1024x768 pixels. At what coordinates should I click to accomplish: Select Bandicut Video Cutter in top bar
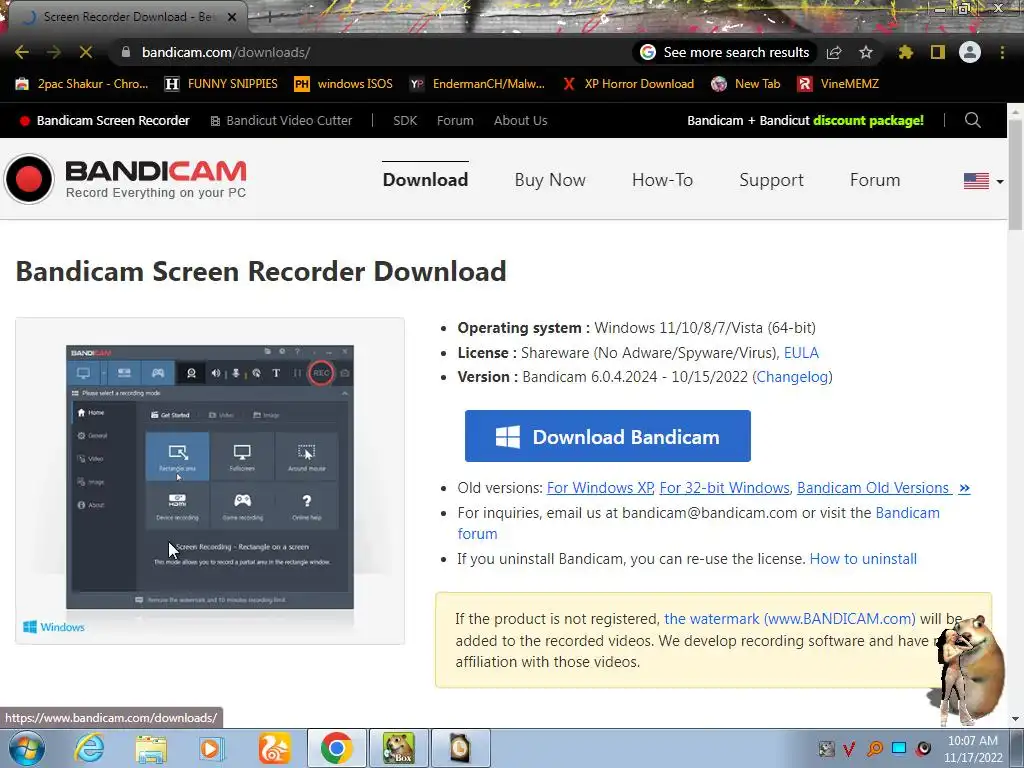281,120
